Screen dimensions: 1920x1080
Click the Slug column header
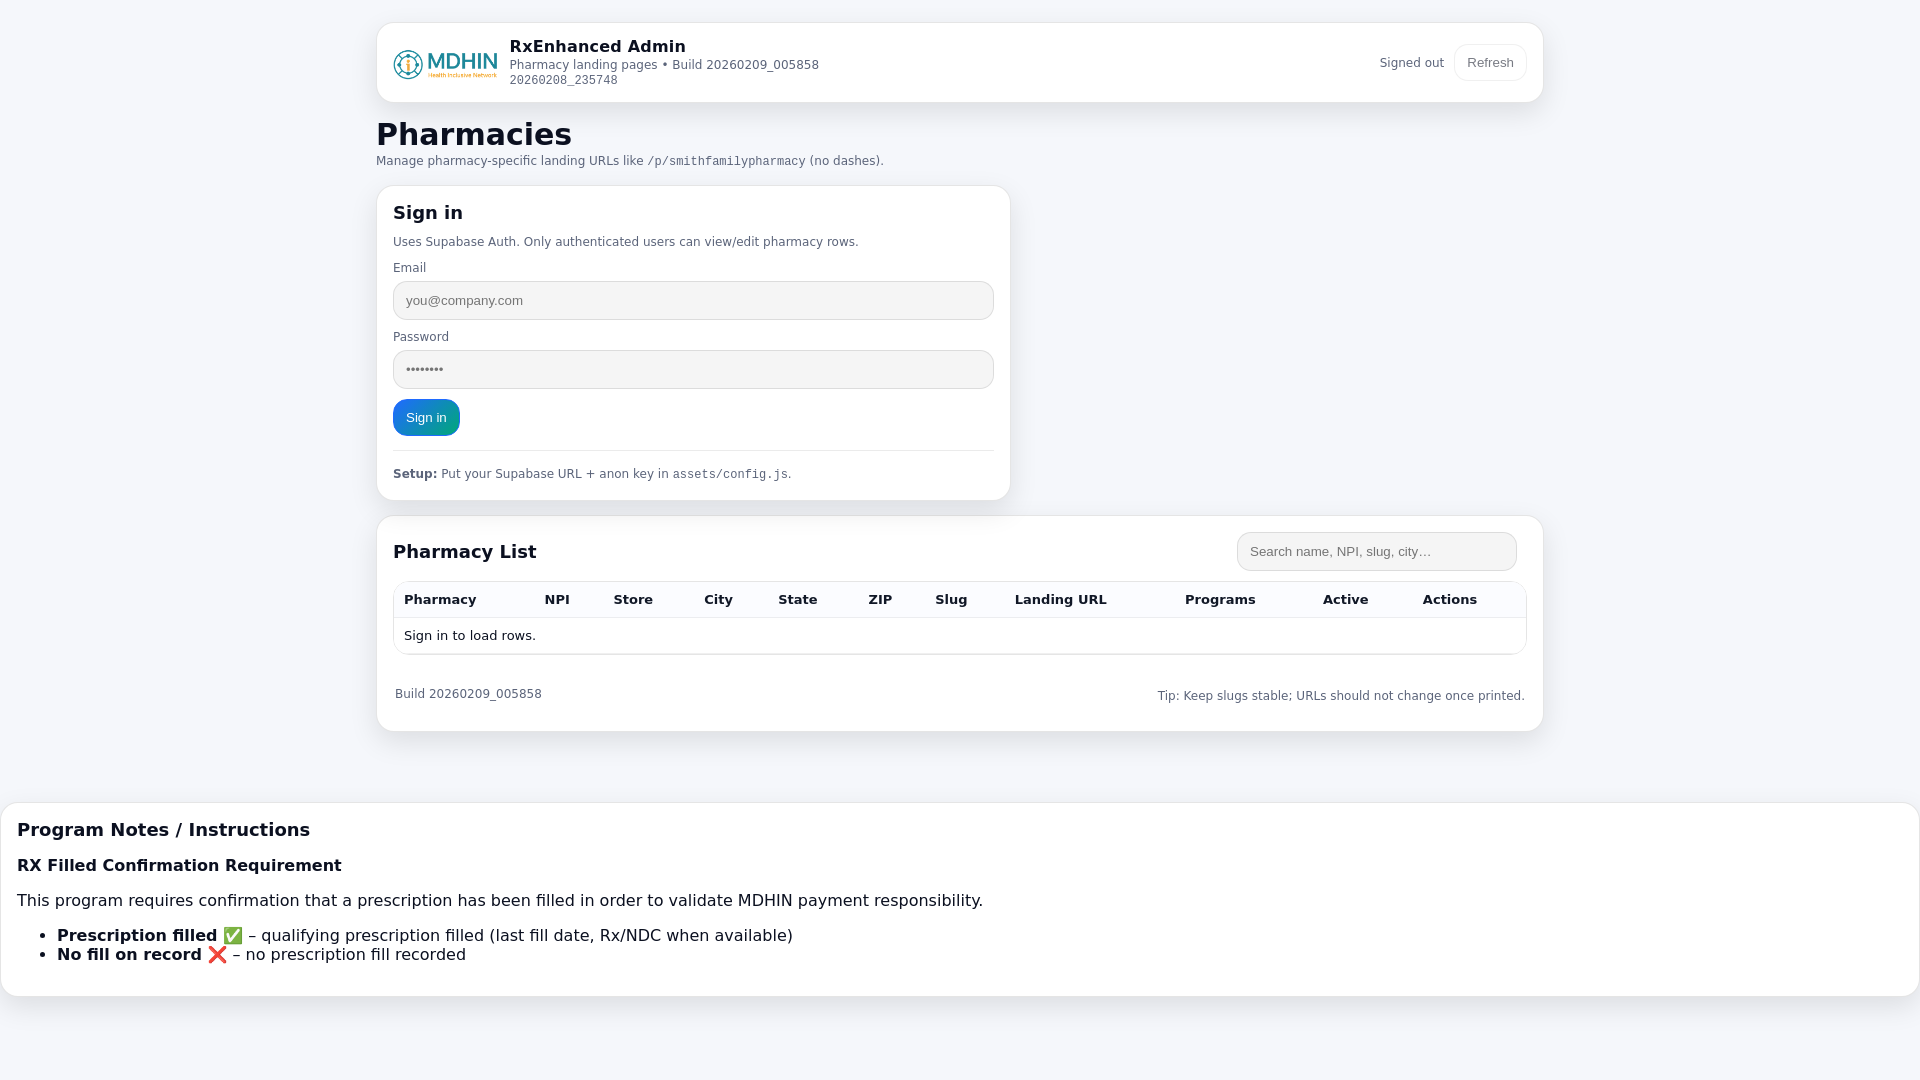pyautogui.click(x=951, y=600)
